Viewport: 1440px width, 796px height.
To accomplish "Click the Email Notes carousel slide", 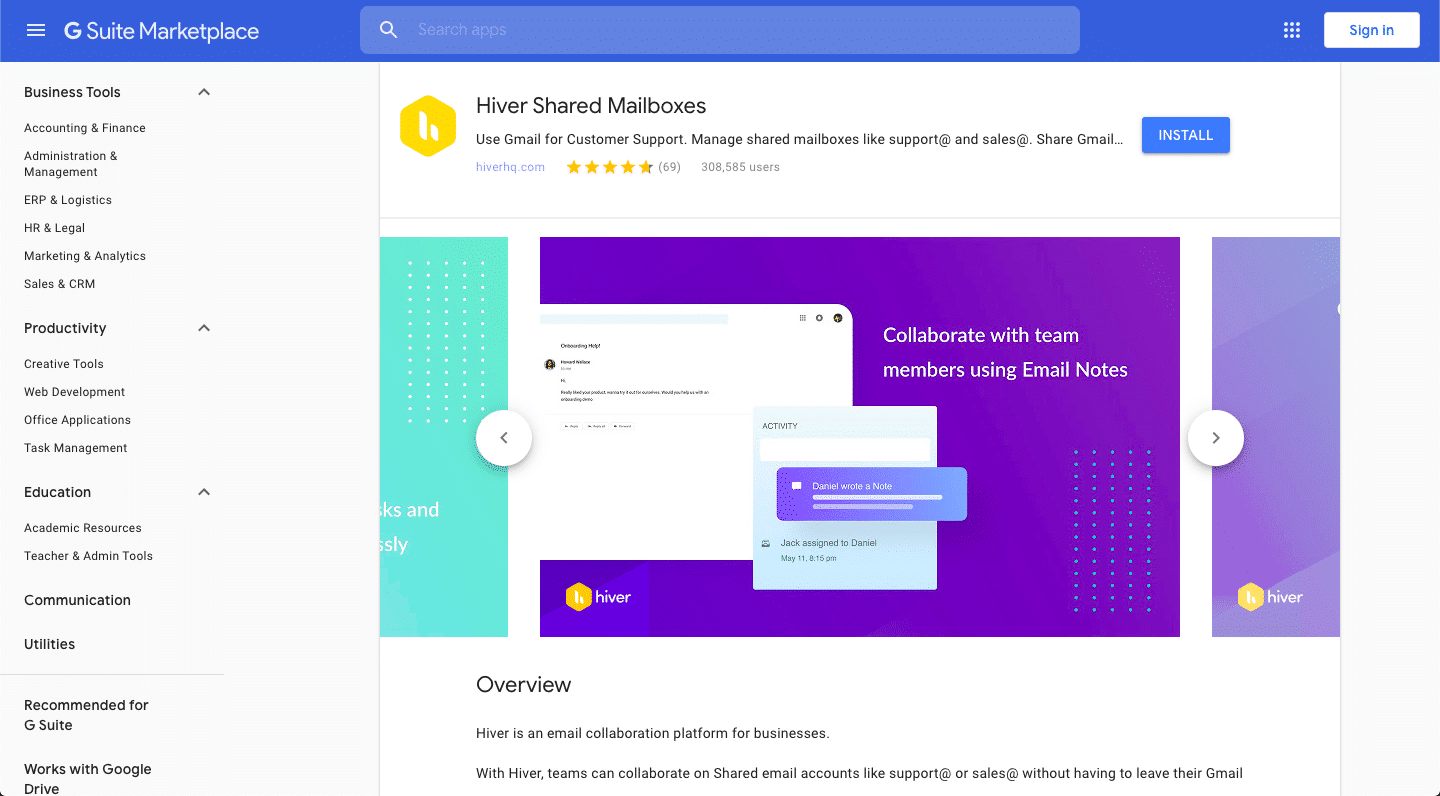I will point(860,437).
